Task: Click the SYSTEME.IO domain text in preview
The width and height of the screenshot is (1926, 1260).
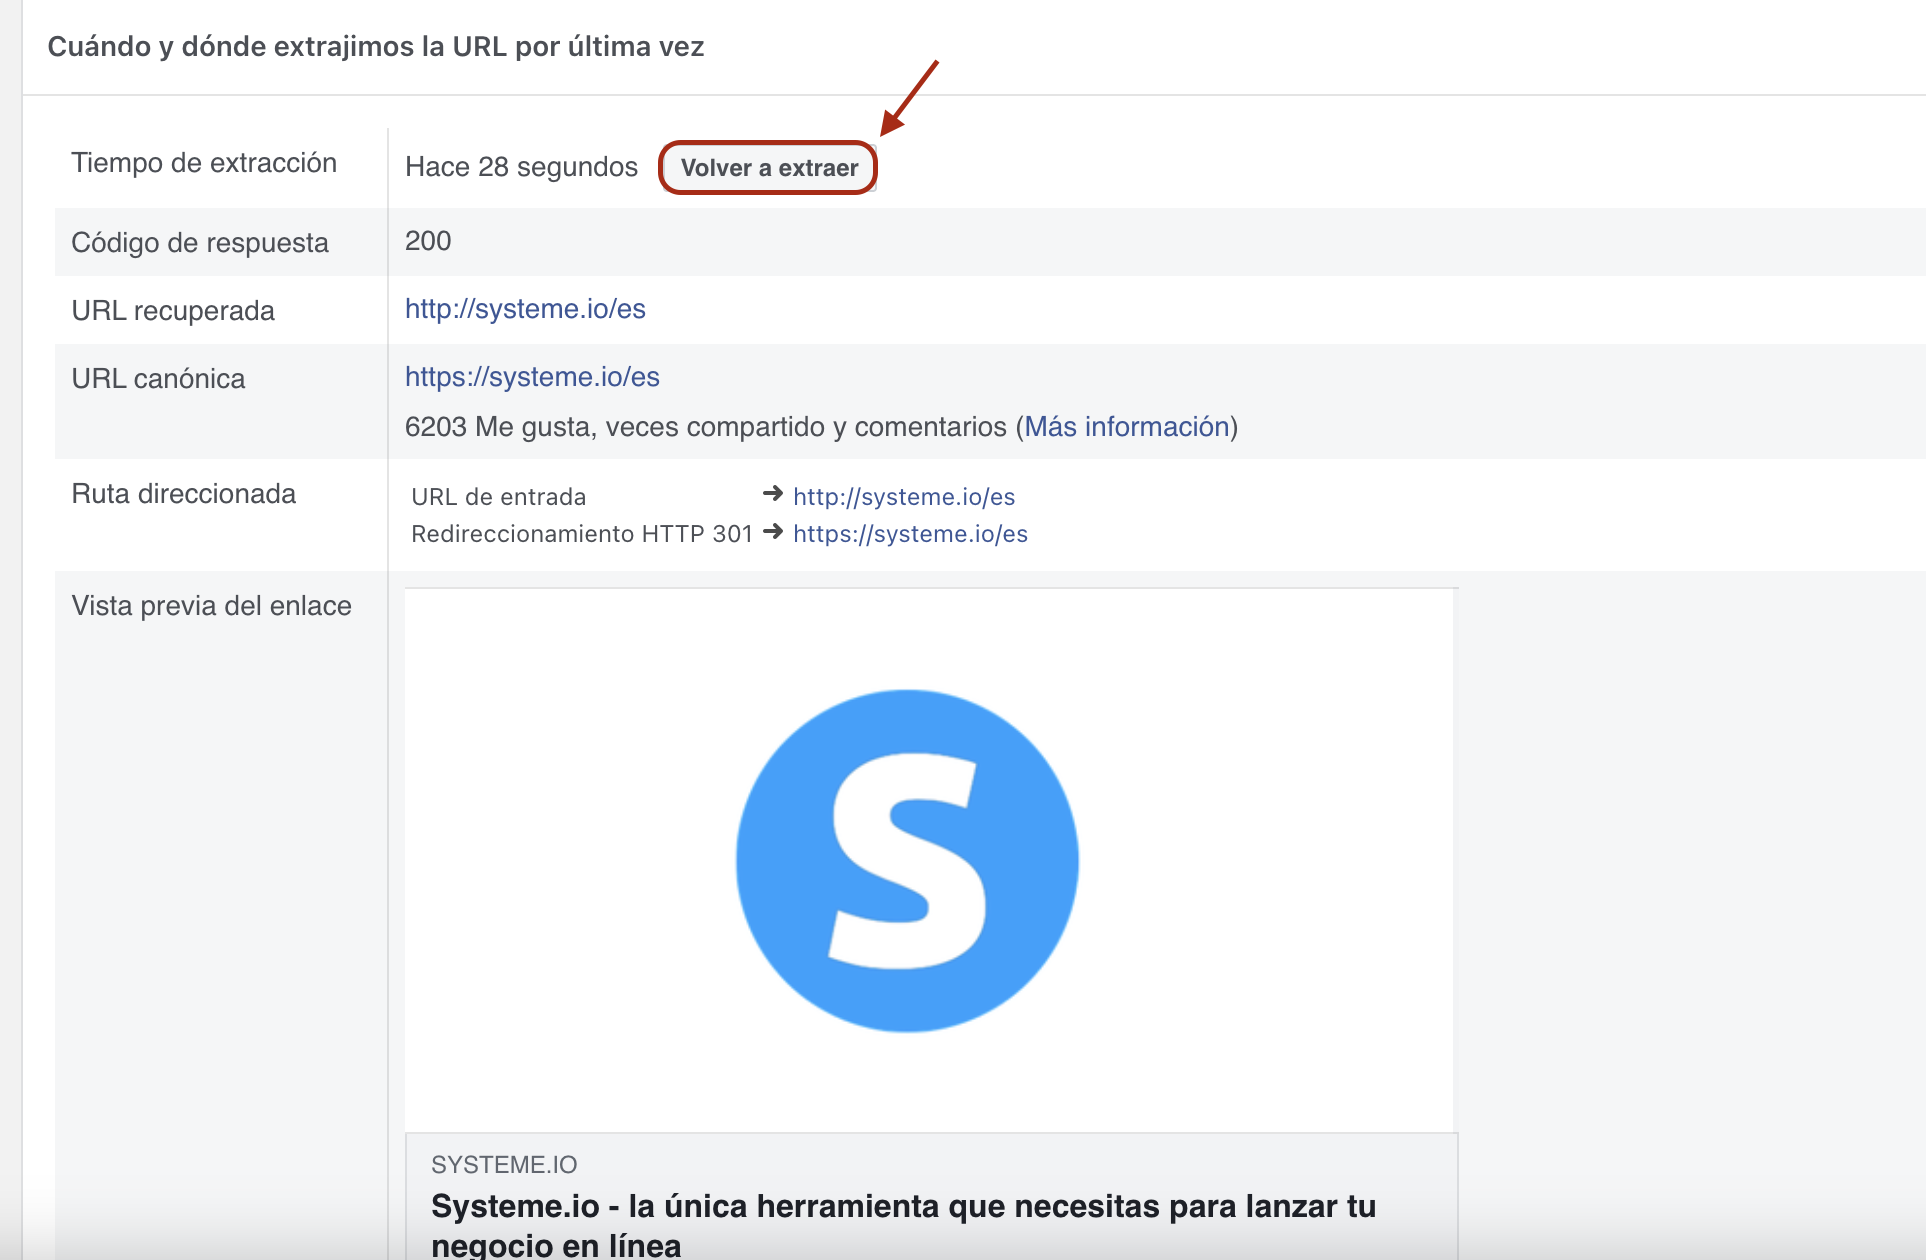Action: point(504,1165)
